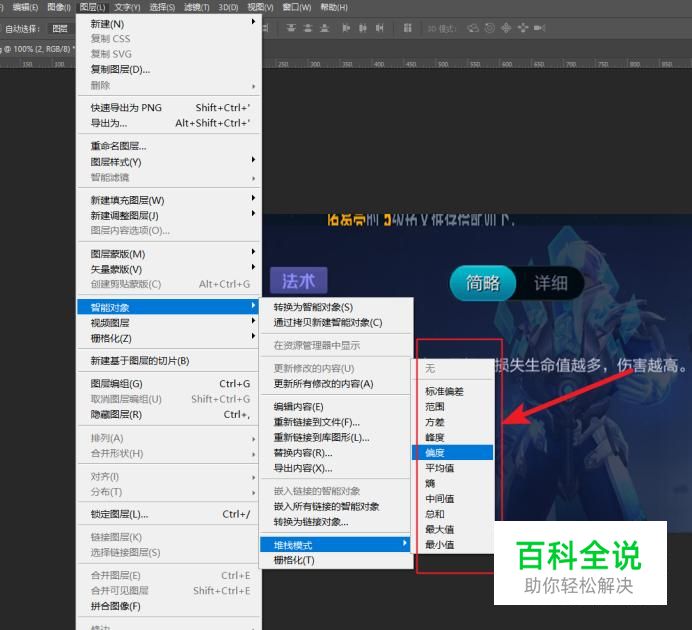Viewport: 692px width, 630px height.
Task: Choose 拼合图像(F)
Action: tap(168, 606)
